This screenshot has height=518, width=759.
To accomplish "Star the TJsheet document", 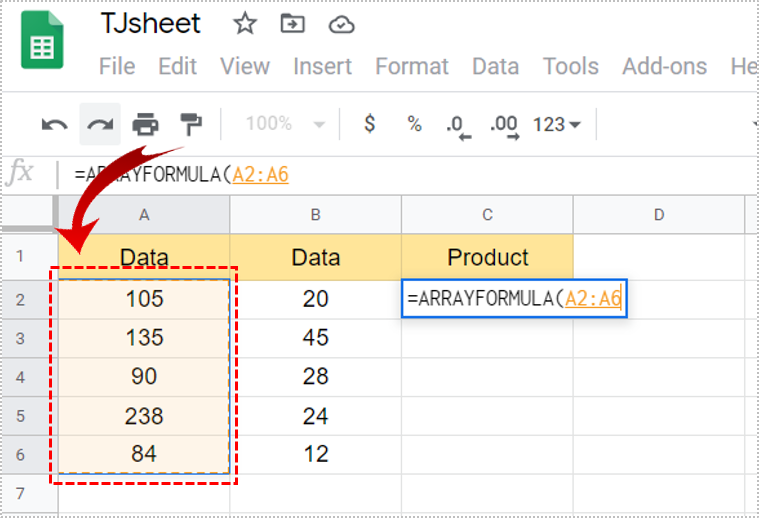I will tap(244, 24).
